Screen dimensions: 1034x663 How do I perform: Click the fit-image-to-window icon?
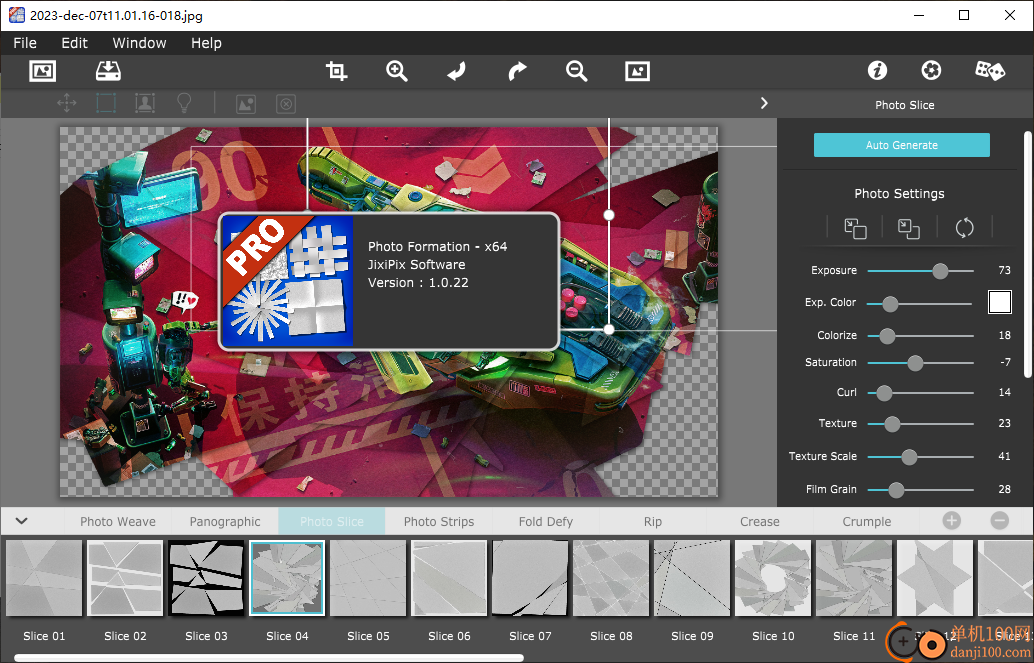637,71
